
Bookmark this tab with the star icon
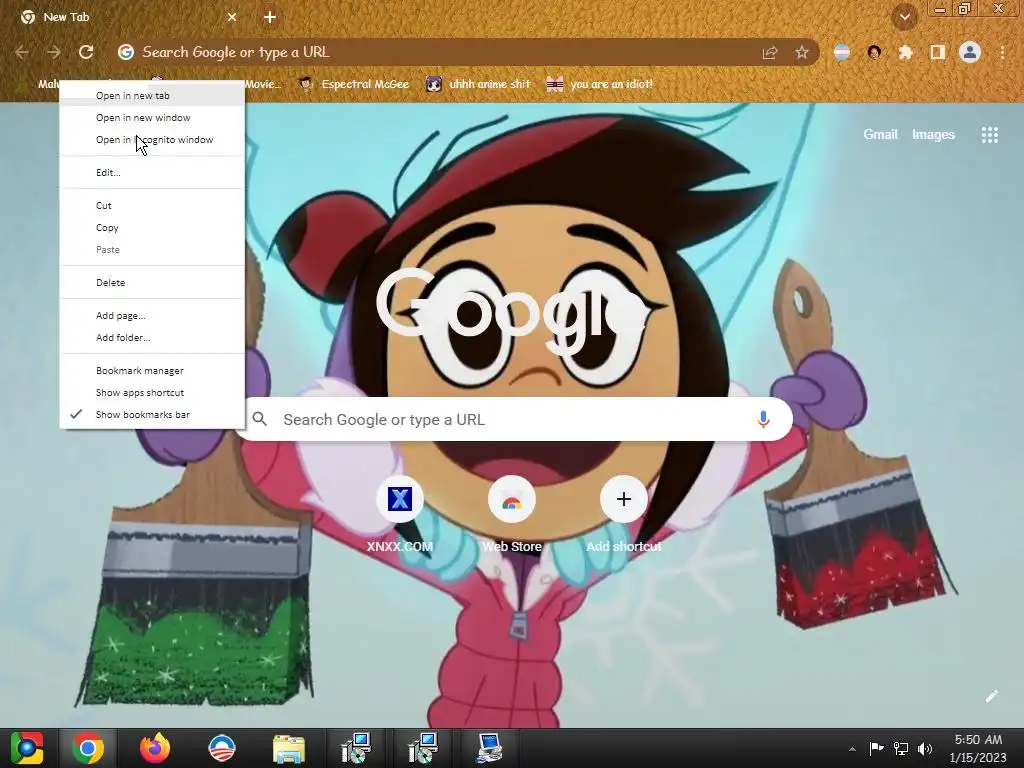pos(802,52)
